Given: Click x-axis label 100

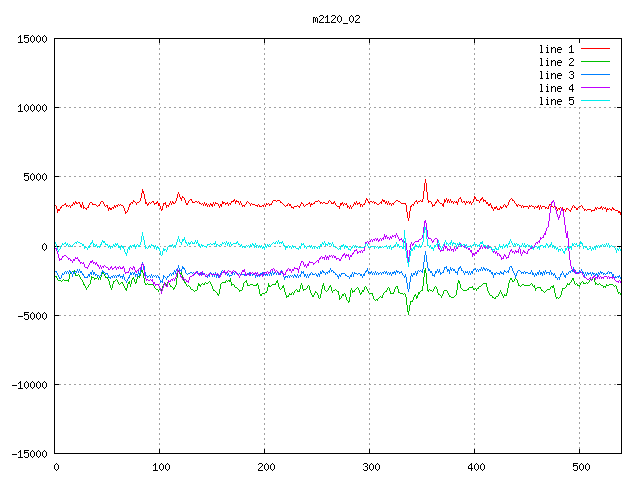Looking at the screenshot, I should click(161, 467).
